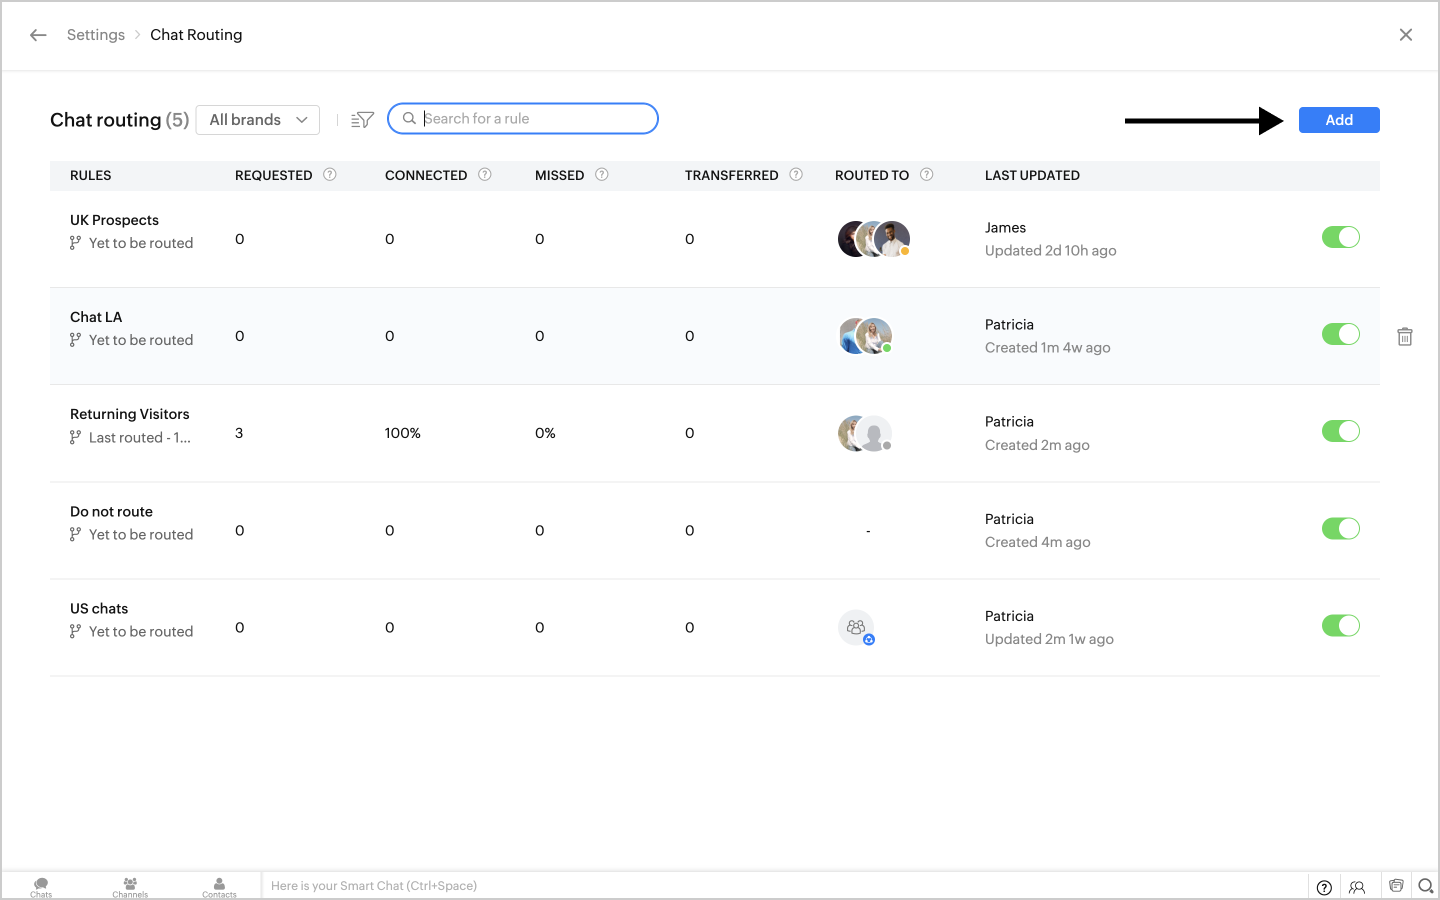
Task: Click the Transferred column help icon
Action: pos(796,175)
